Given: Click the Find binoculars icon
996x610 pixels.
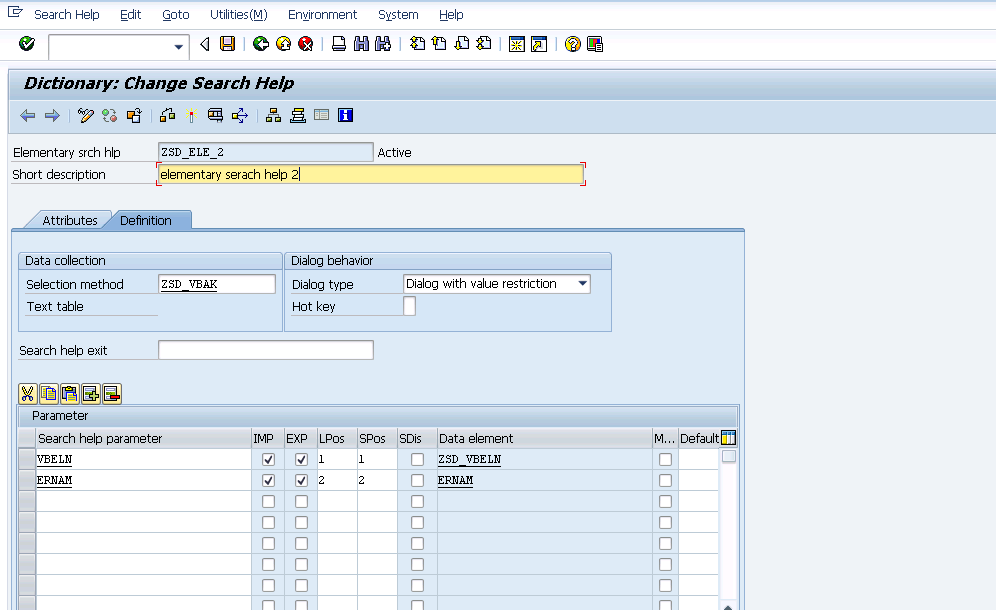Looking at the screenshot, I should click(359, 44).
